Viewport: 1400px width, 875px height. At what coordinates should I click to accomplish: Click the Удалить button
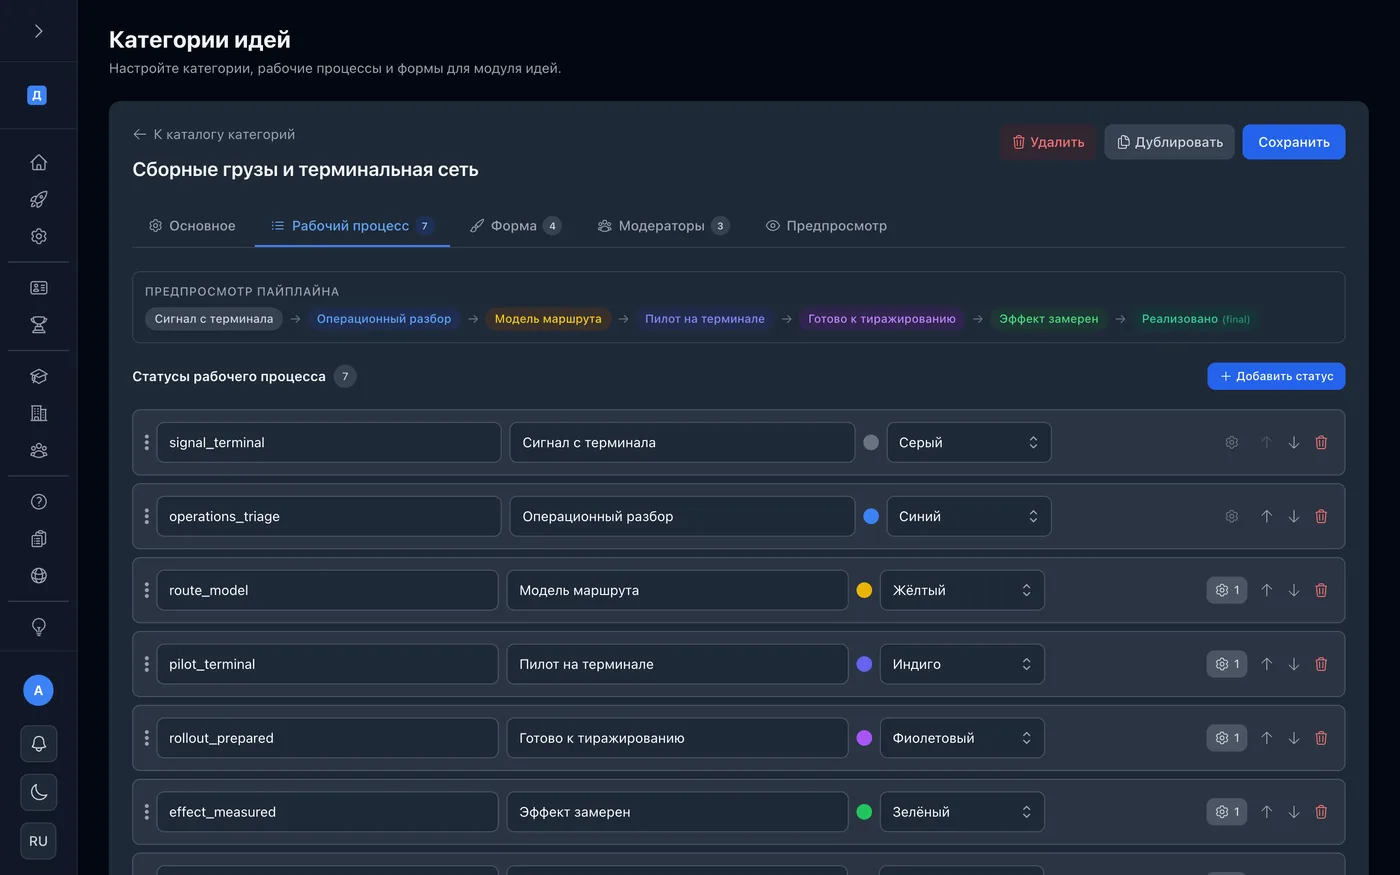coord(1047,142)
